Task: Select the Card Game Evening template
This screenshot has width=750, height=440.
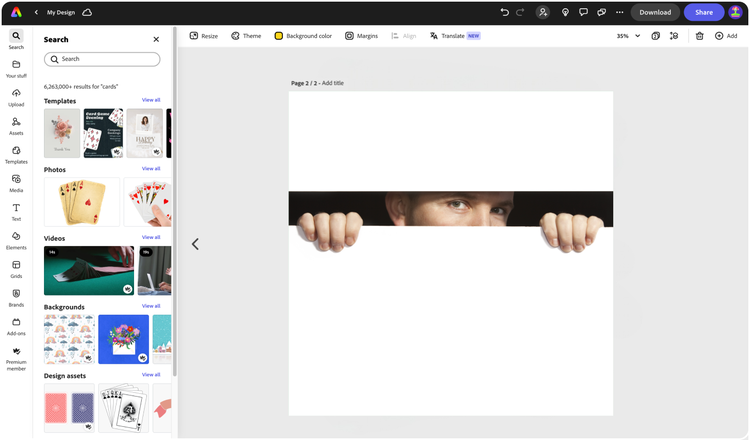Action: point(103,133)
